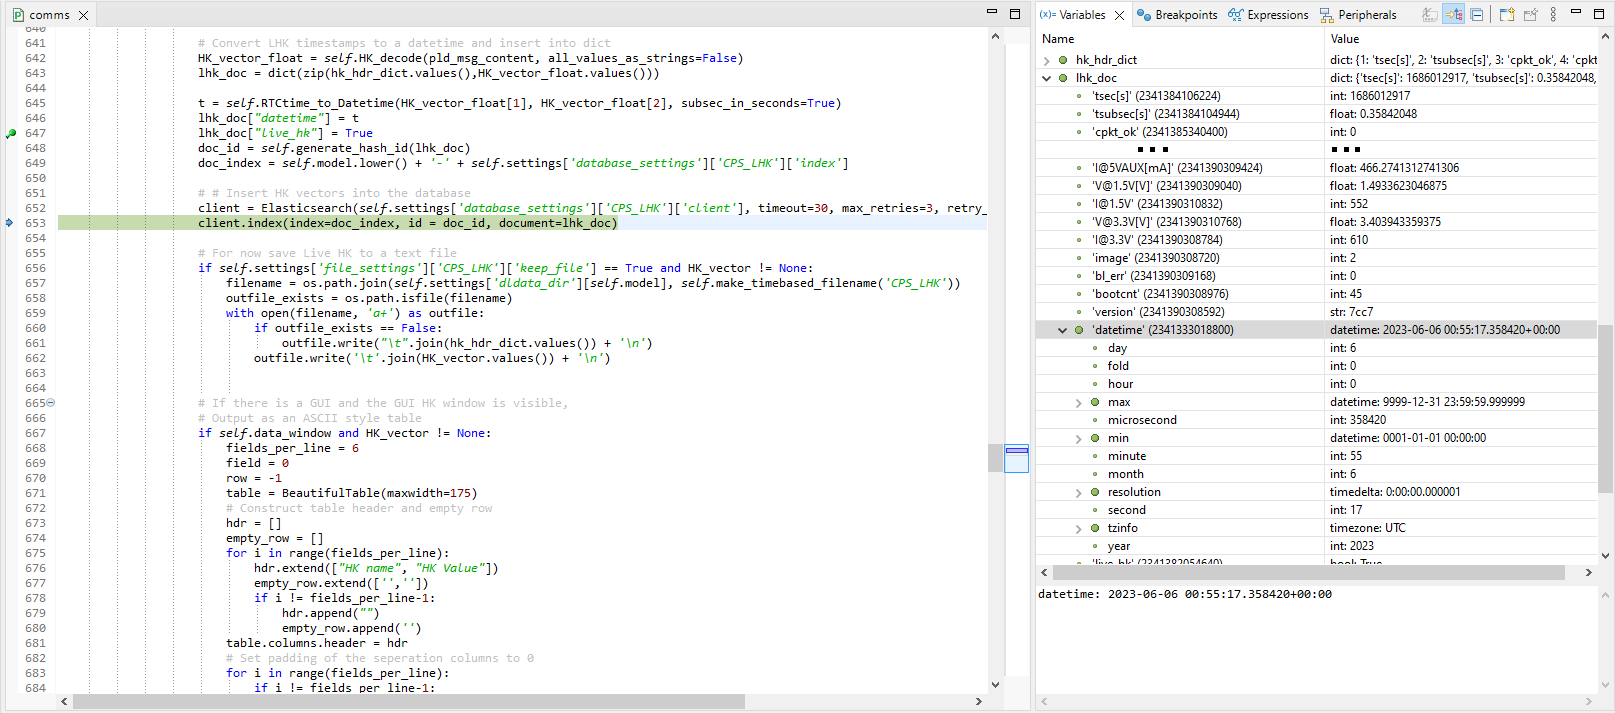1615x713 pixels.
Task: Toggle the Show Logical Structure button
Action: pyautogui.click(x=1454, y=14)
